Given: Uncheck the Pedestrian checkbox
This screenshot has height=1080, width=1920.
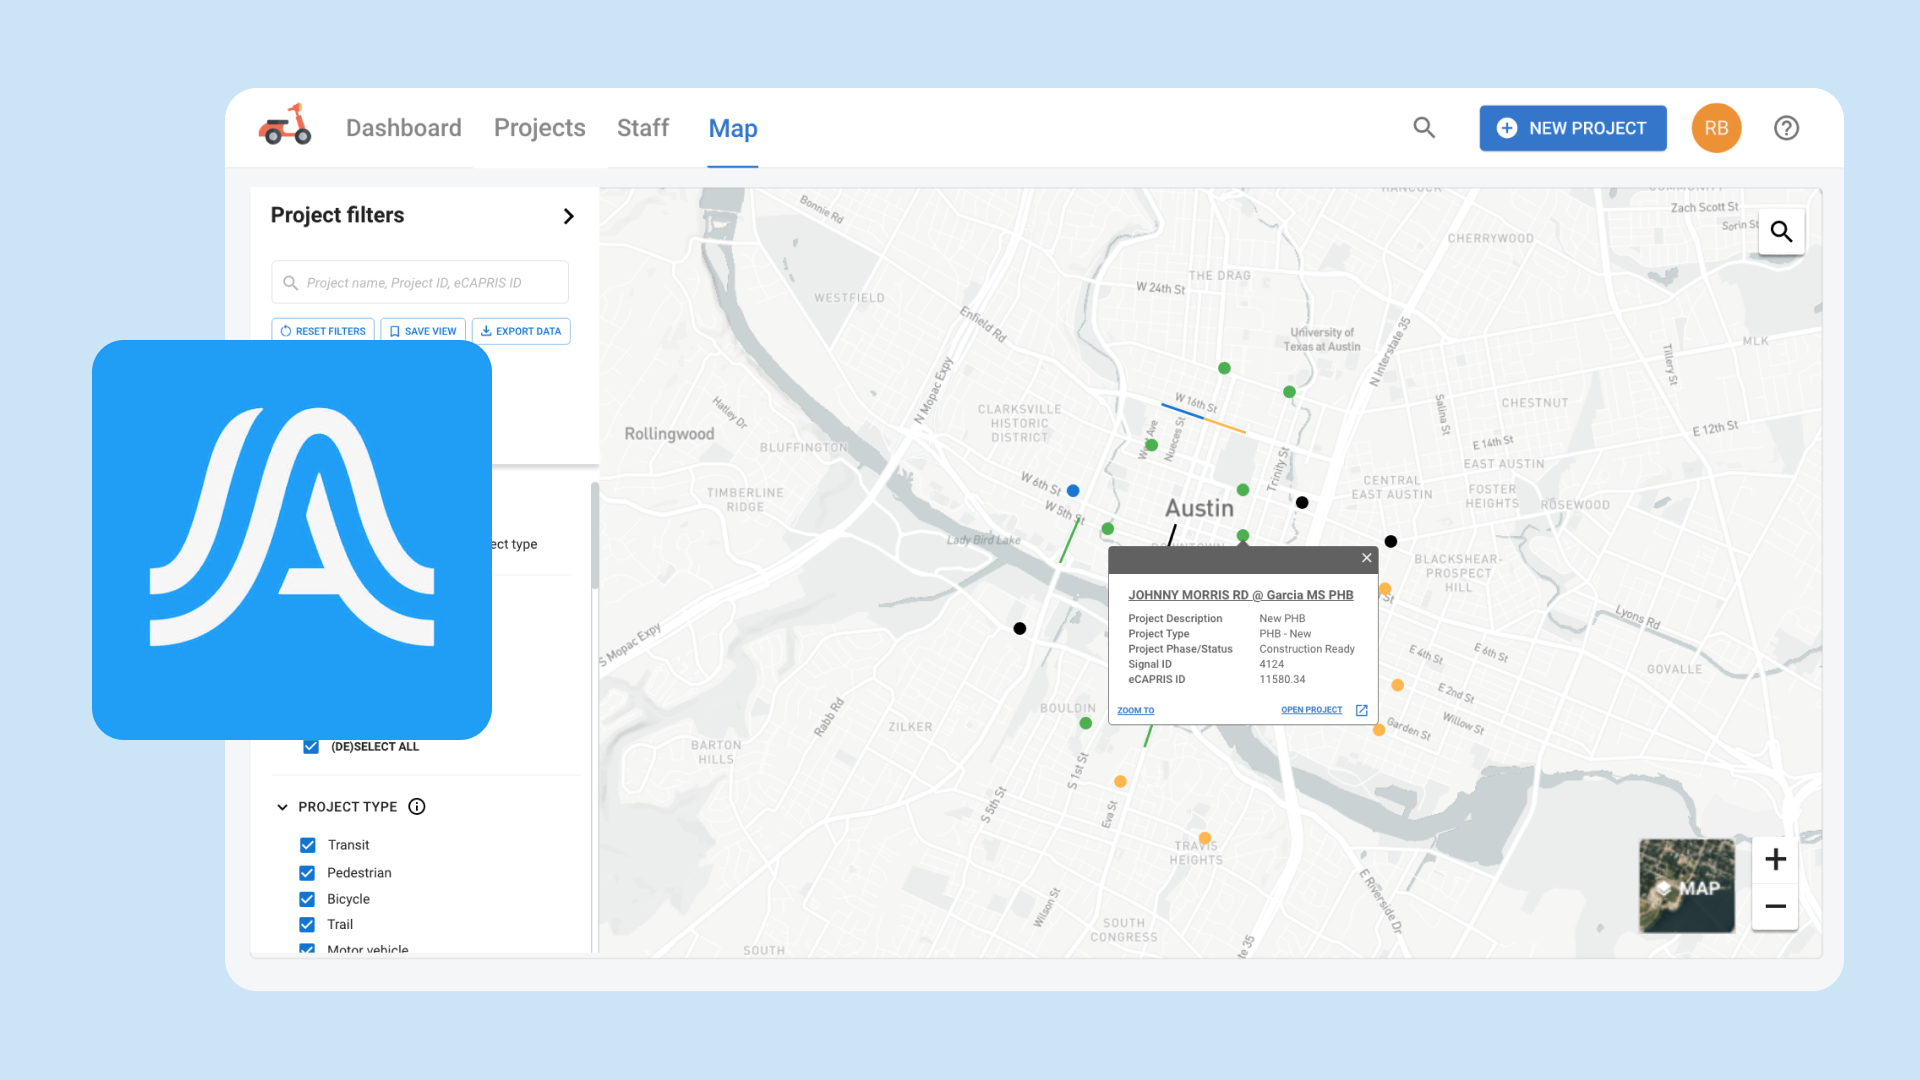Looking at the screenshot, I should click(x=307, y=873).
